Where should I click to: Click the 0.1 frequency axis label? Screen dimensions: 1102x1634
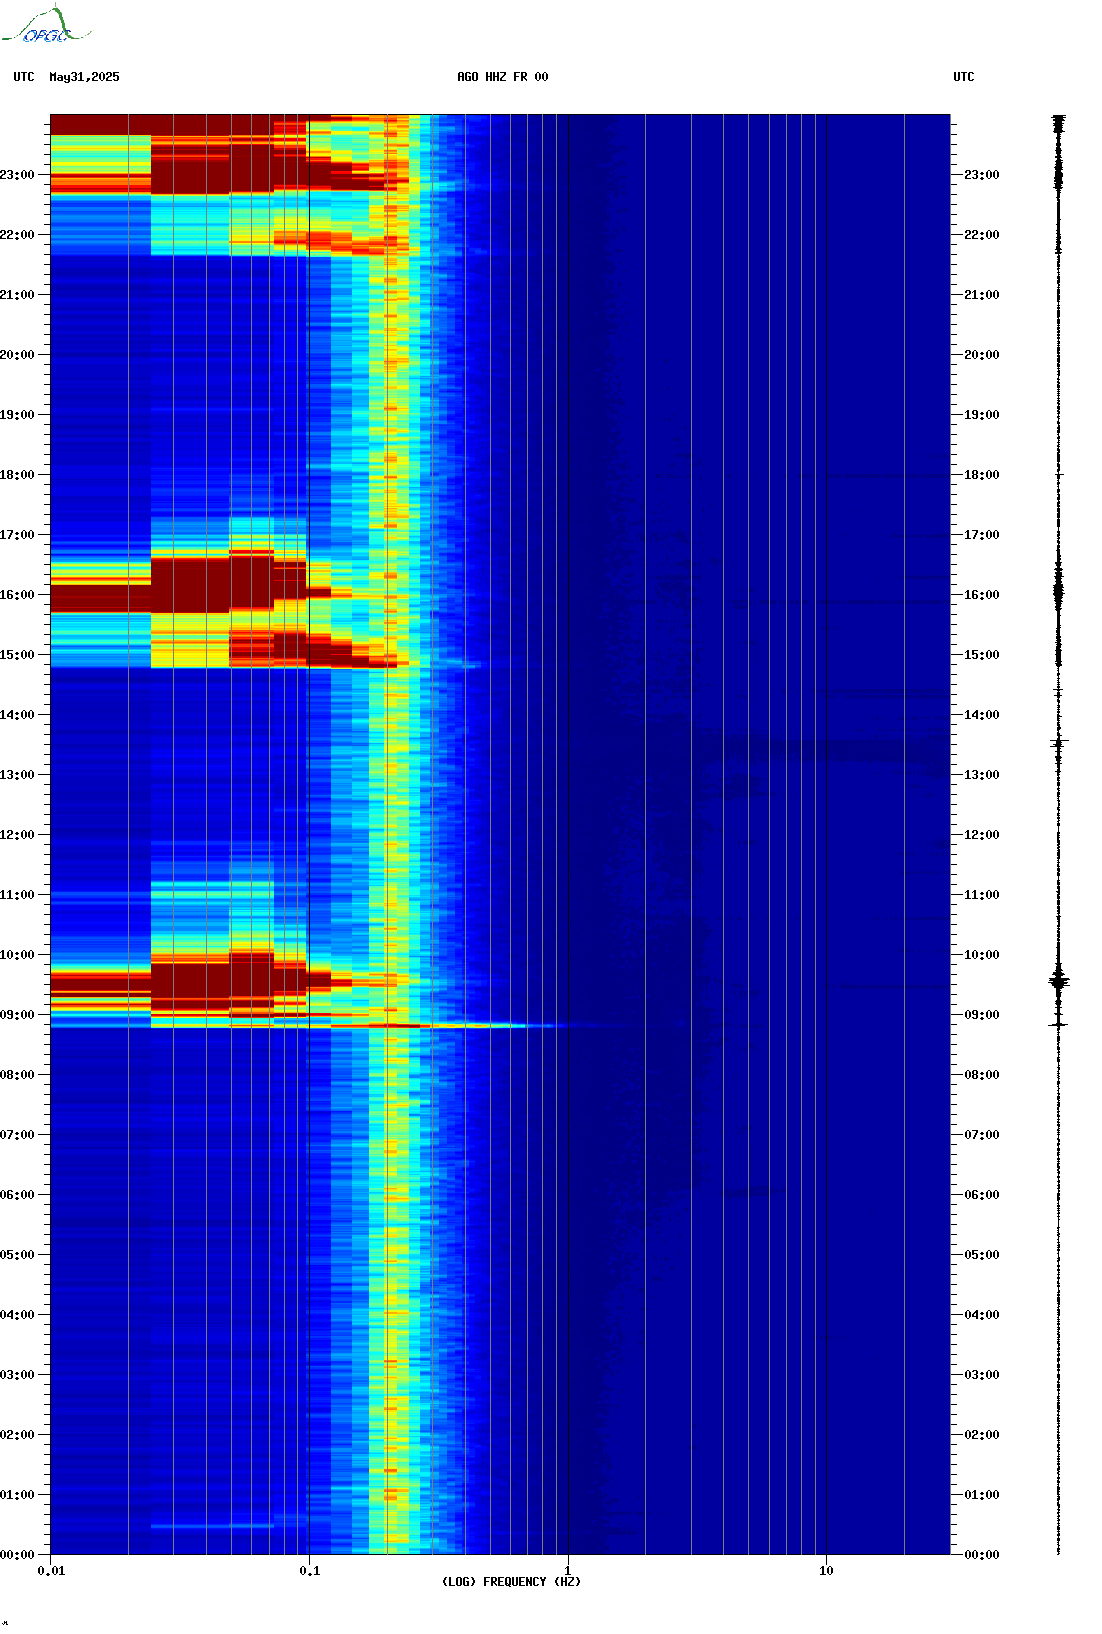pyautogui.click(x=310, y=1571)
